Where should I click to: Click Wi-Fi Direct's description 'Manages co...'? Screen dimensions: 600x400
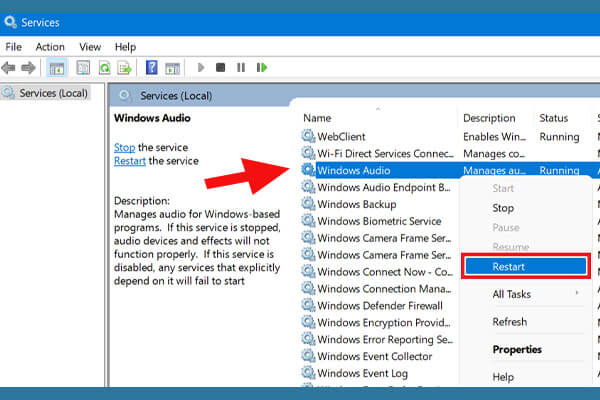coord(494,153)
